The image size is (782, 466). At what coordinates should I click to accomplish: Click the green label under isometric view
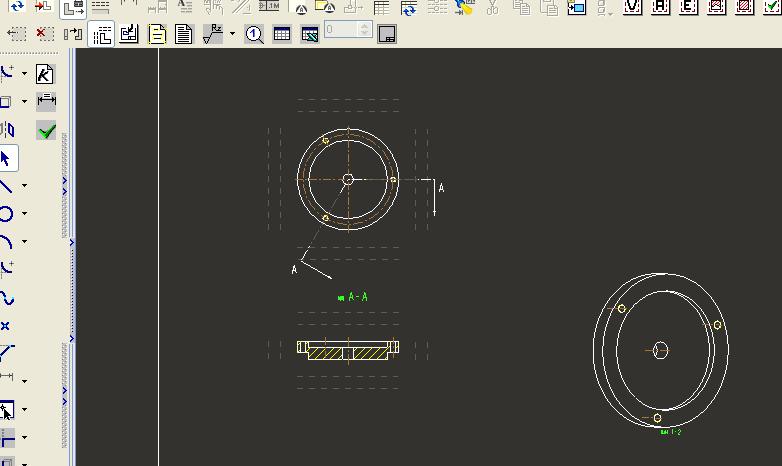tap(671, 432)
